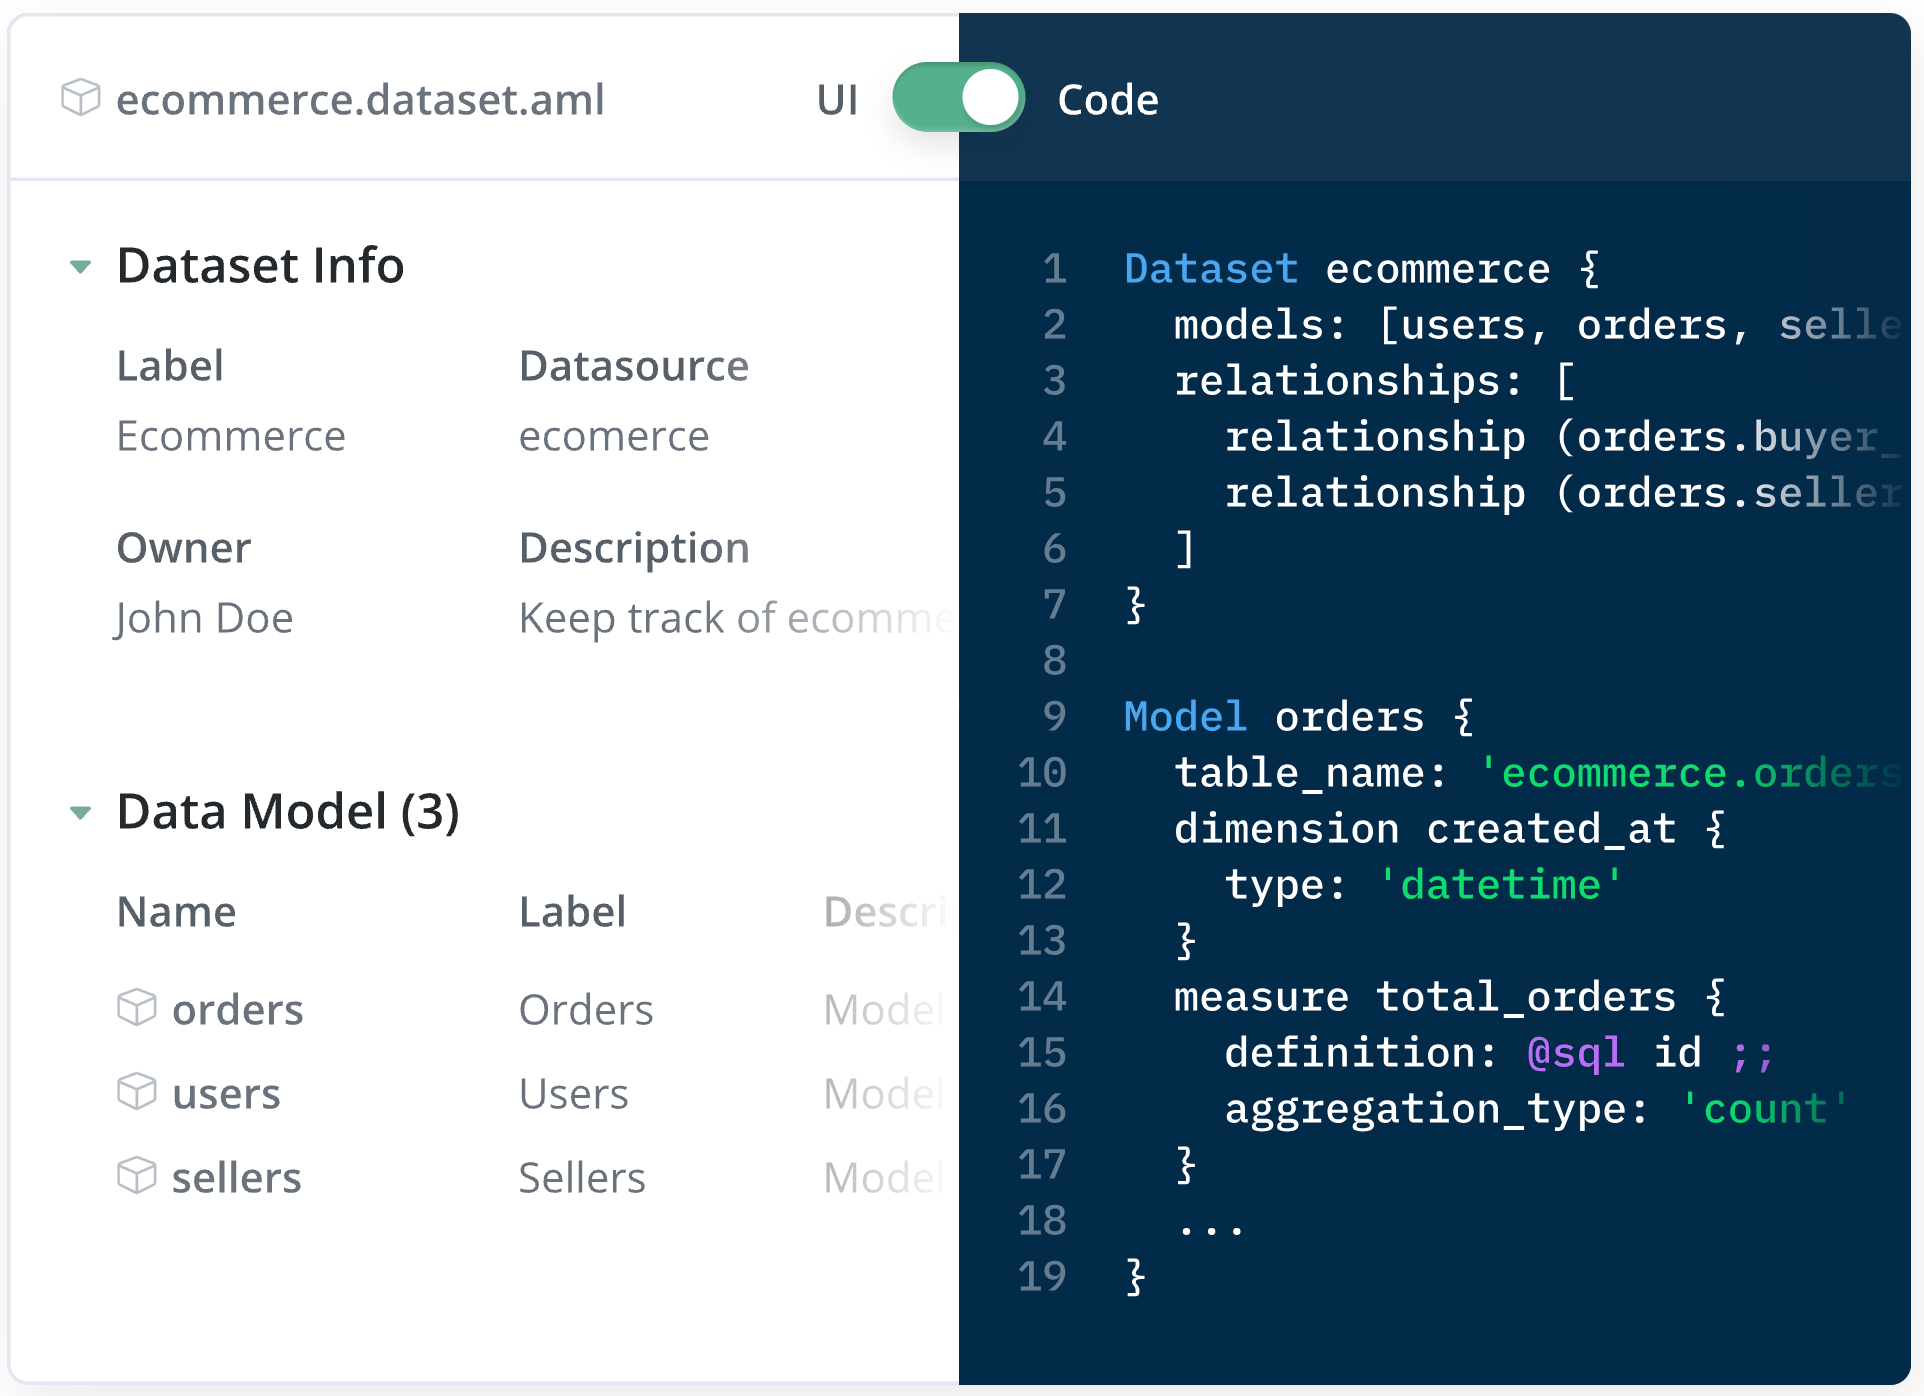Click the 'definition: @sql id ;;' line
The height and width of the screenshot is (1396, 1924).
[1500, 1053]
